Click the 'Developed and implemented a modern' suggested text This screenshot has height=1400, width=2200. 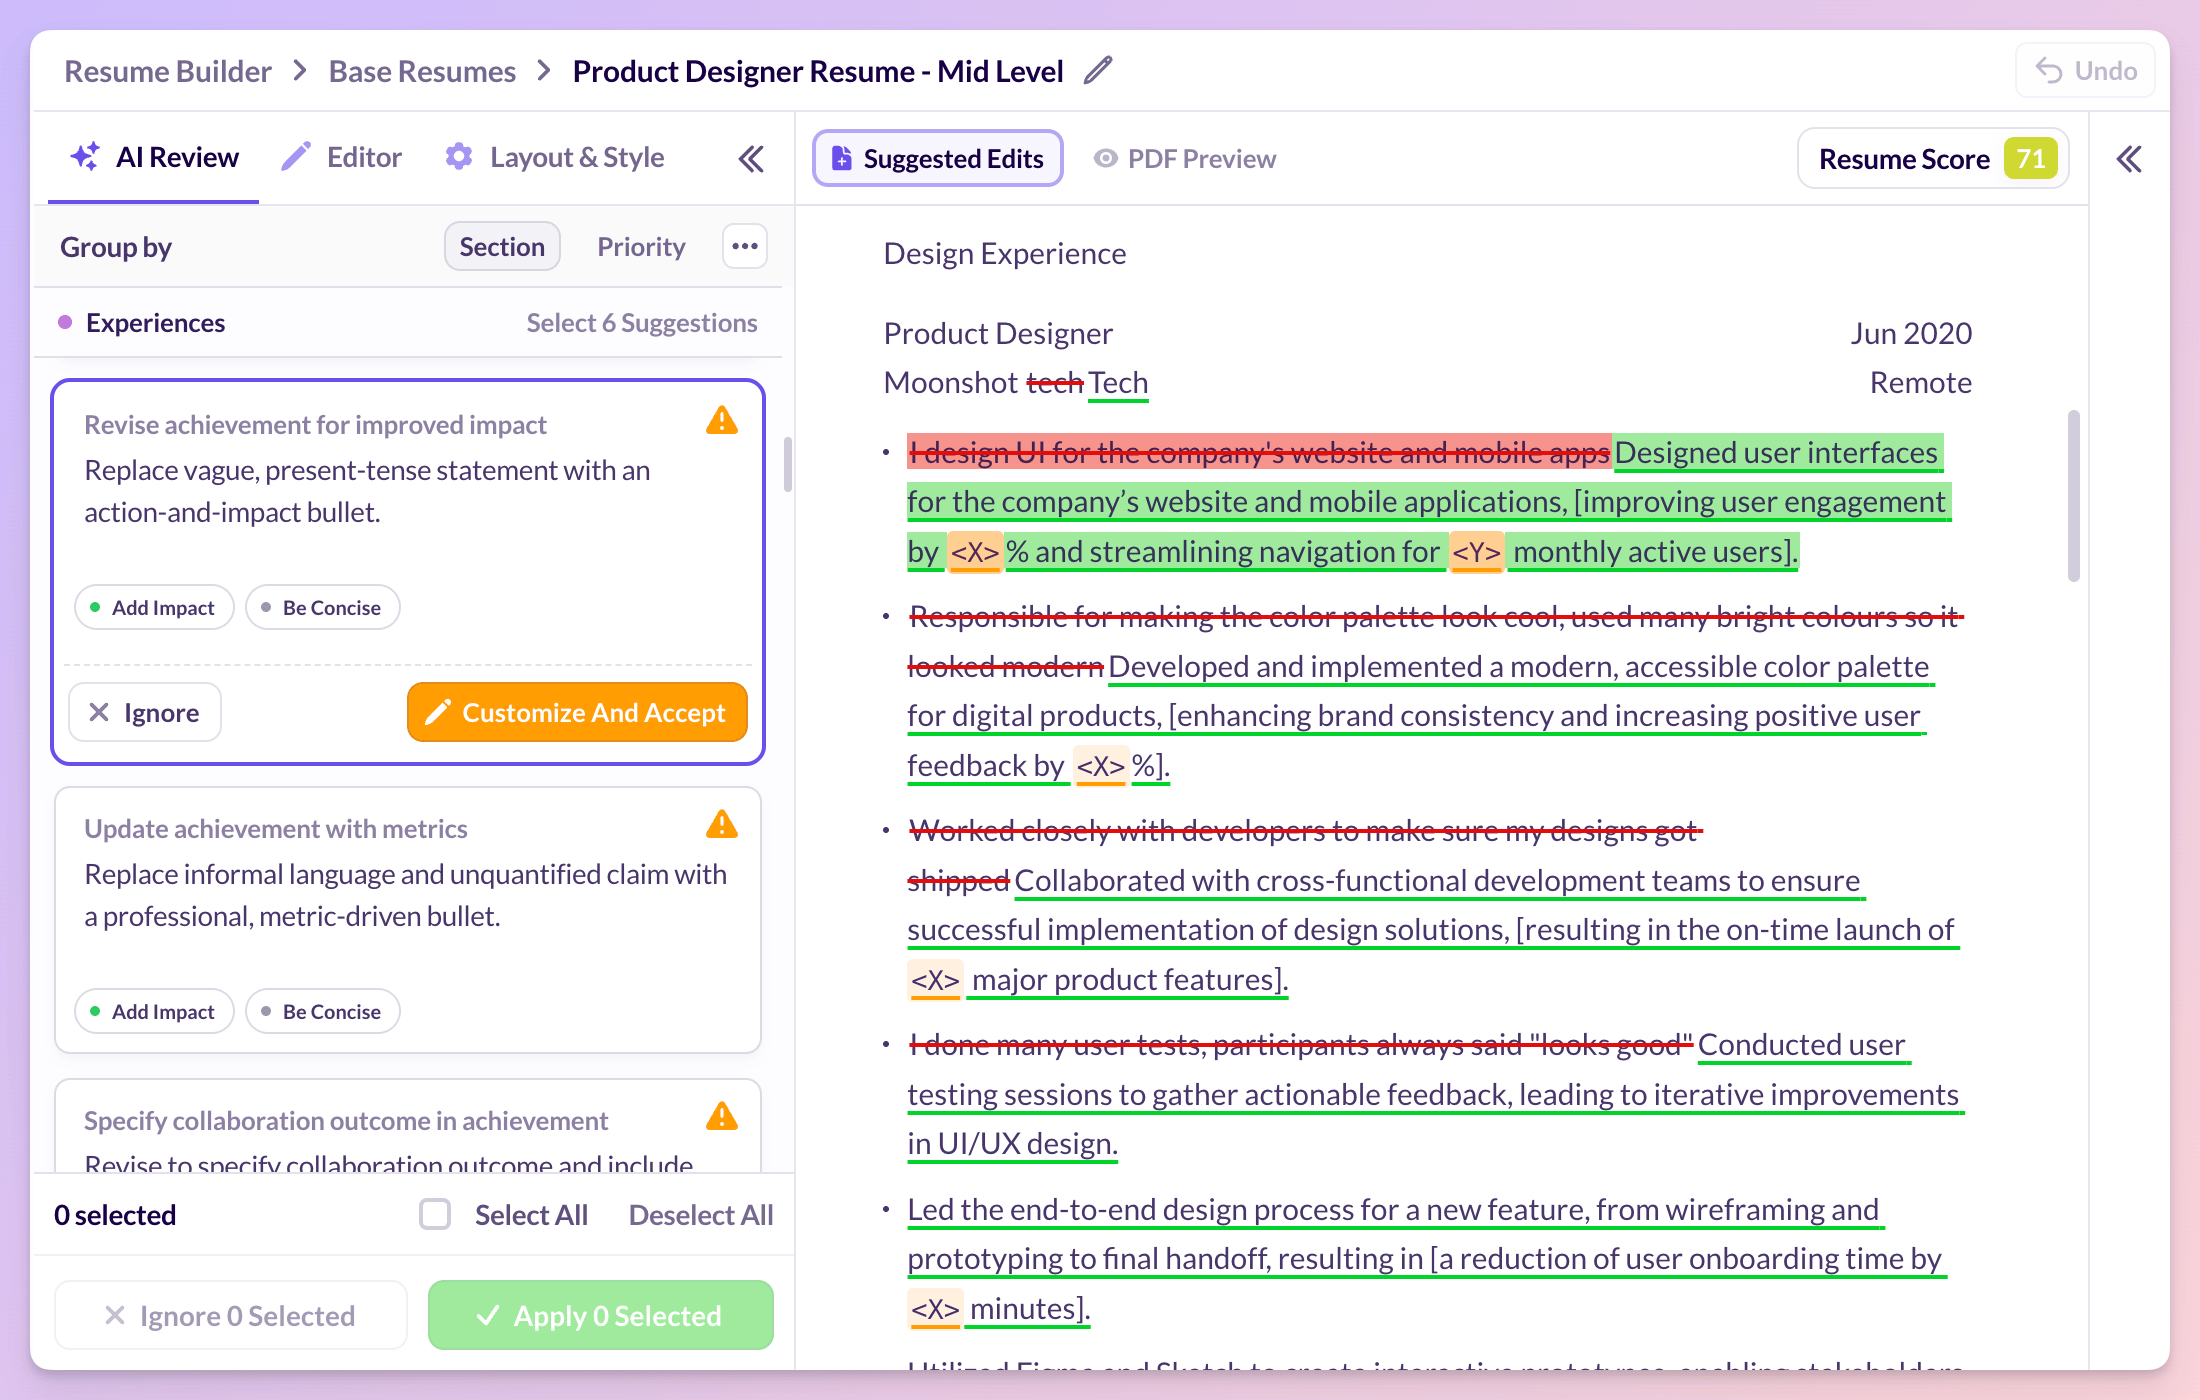coord(1421,715)
